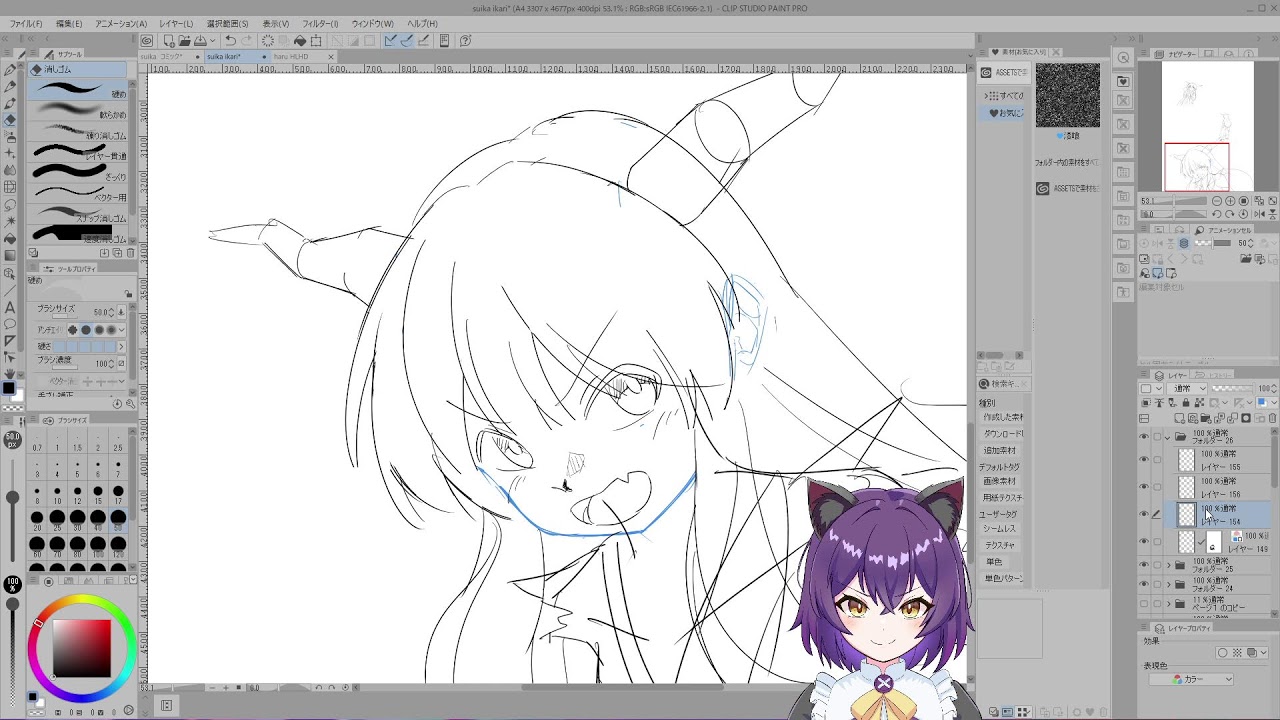Click the 画像素材 tag button

(x=1000, y=481)
